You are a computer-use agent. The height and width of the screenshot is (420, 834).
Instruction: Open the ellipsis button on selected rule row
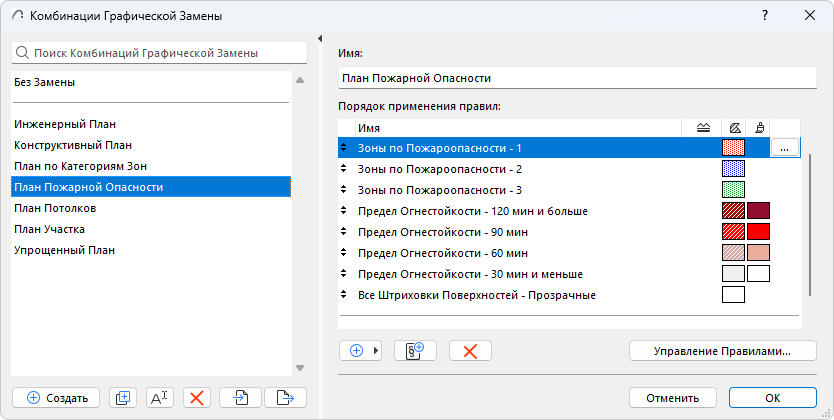(x=785, y=148)
